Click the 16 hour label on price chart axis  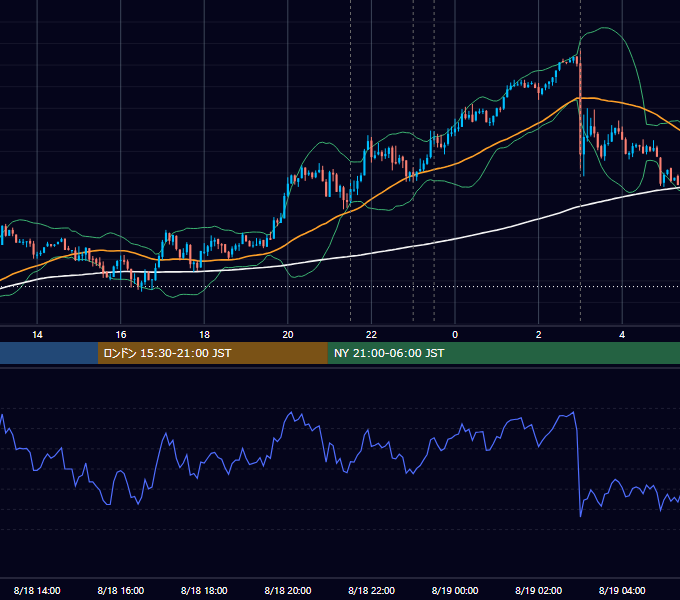[x=121, y=335]
